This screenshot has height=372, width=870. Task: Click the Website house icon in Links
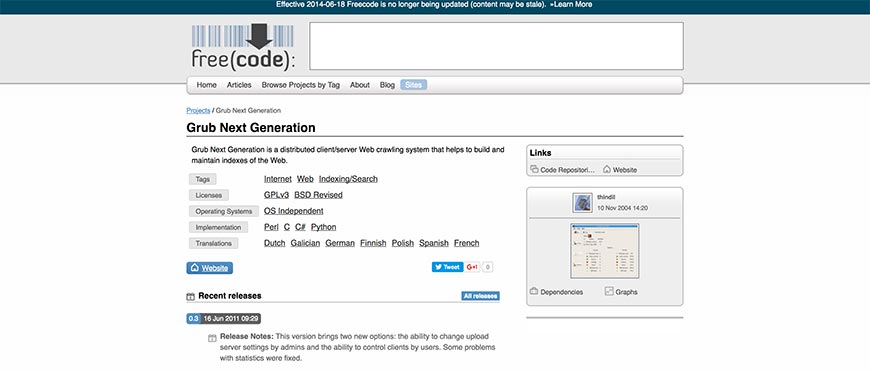(607, 169)
